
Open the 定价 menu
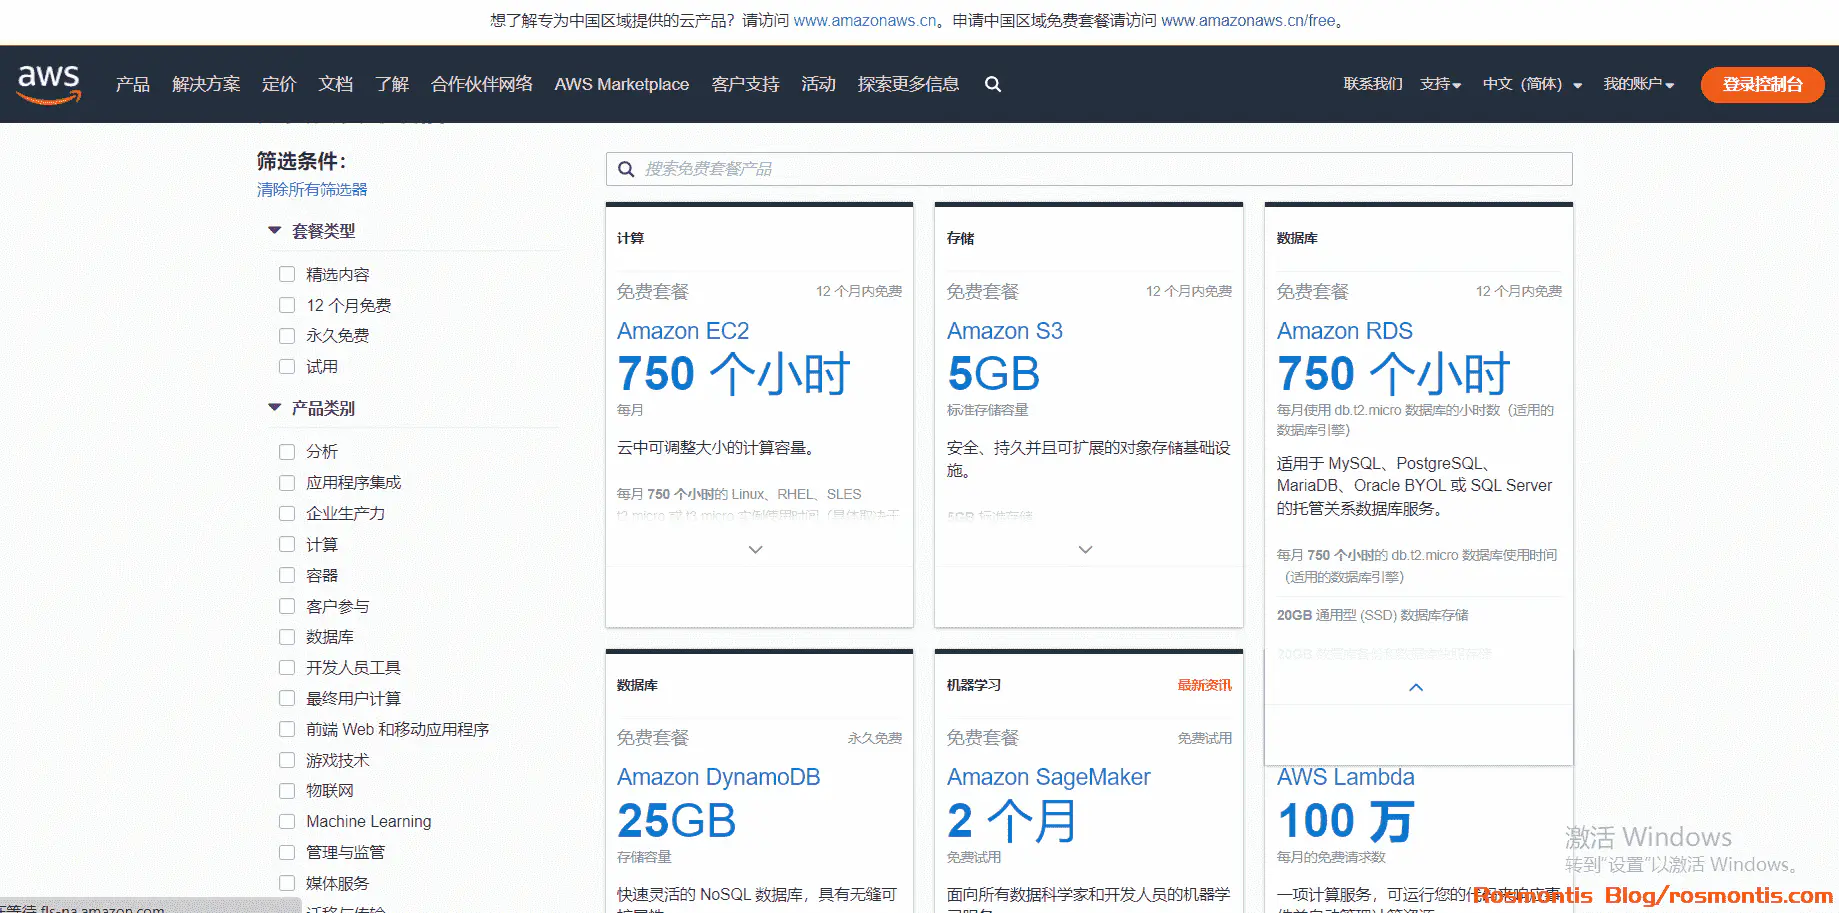tap(279, 84)
